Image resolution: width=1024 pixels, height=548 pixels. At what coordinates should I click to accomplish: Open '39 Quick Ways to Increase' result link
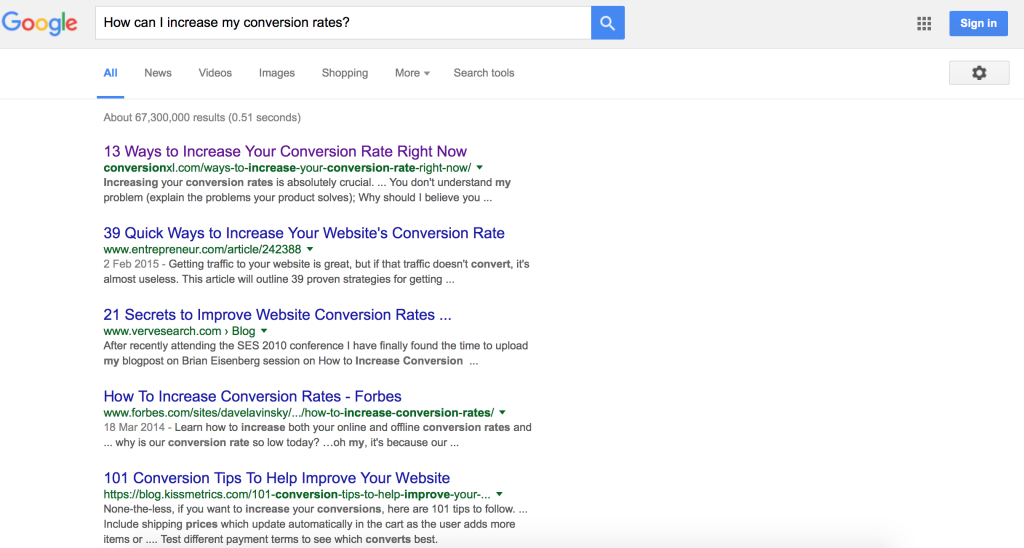(x=304, y=233)
